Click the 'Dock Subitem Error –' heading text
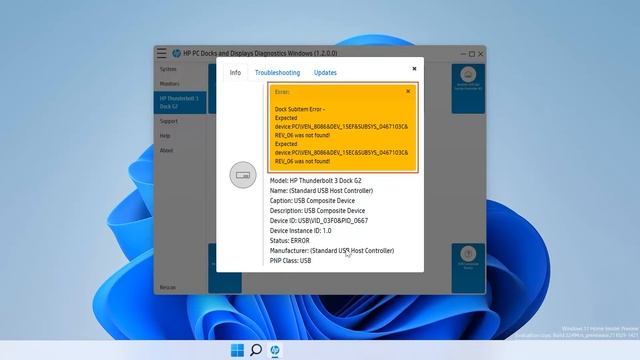The height and width of the screenshot is (360, 640). tap(300, 109)
